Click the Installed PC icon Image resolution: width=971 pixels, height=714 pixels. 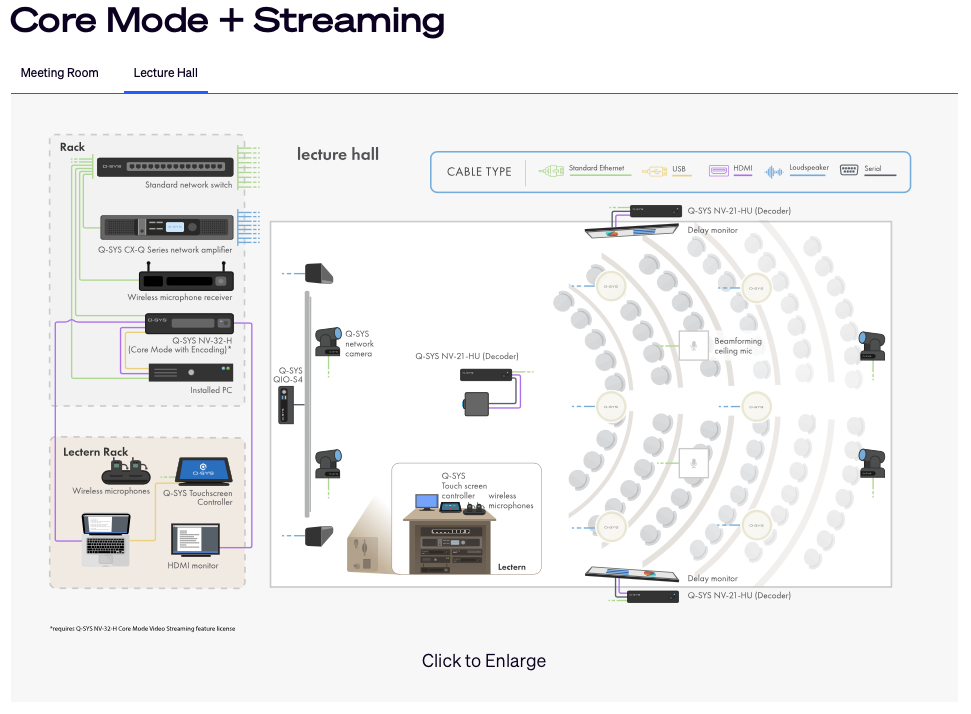point(191,372)
